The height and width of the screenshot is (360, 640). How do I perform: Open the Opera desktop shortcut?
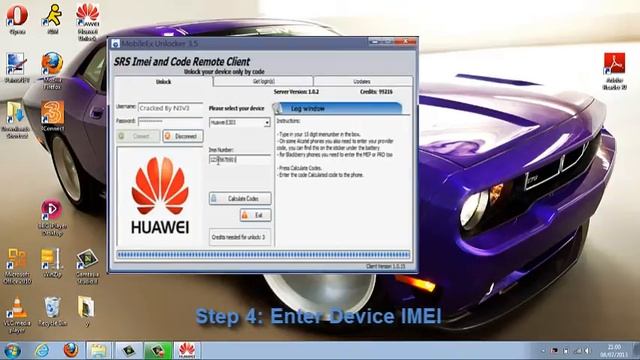pyautogui.click(x=17, y=19)
